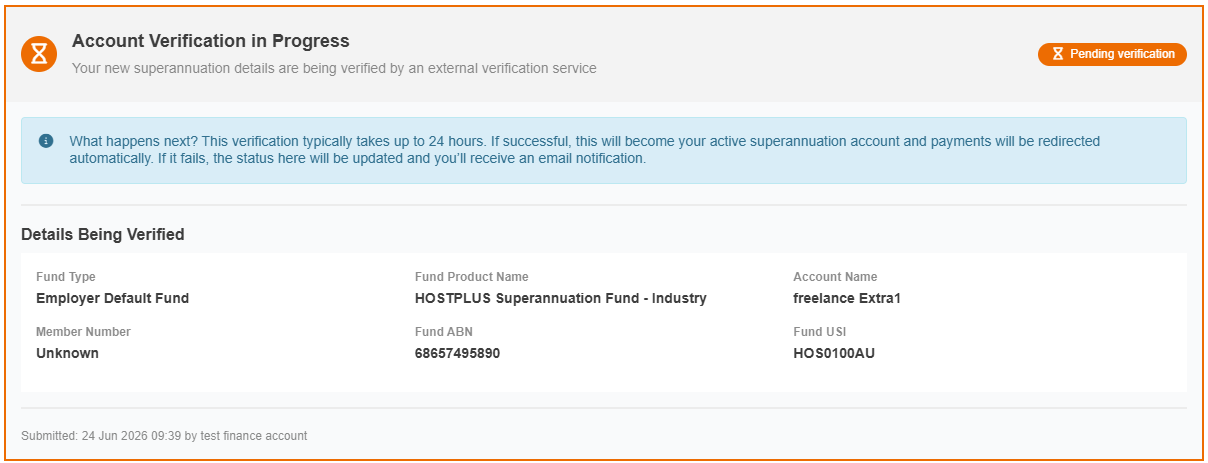Viewport: 1208px width, 463px height.
Task: Click the Details Being Verified heading
Action: [x=103, y=235]
